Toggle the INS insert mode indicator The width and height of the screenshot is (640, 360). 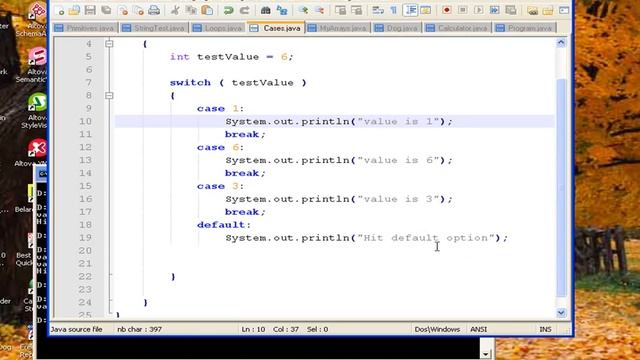point(545,329)
